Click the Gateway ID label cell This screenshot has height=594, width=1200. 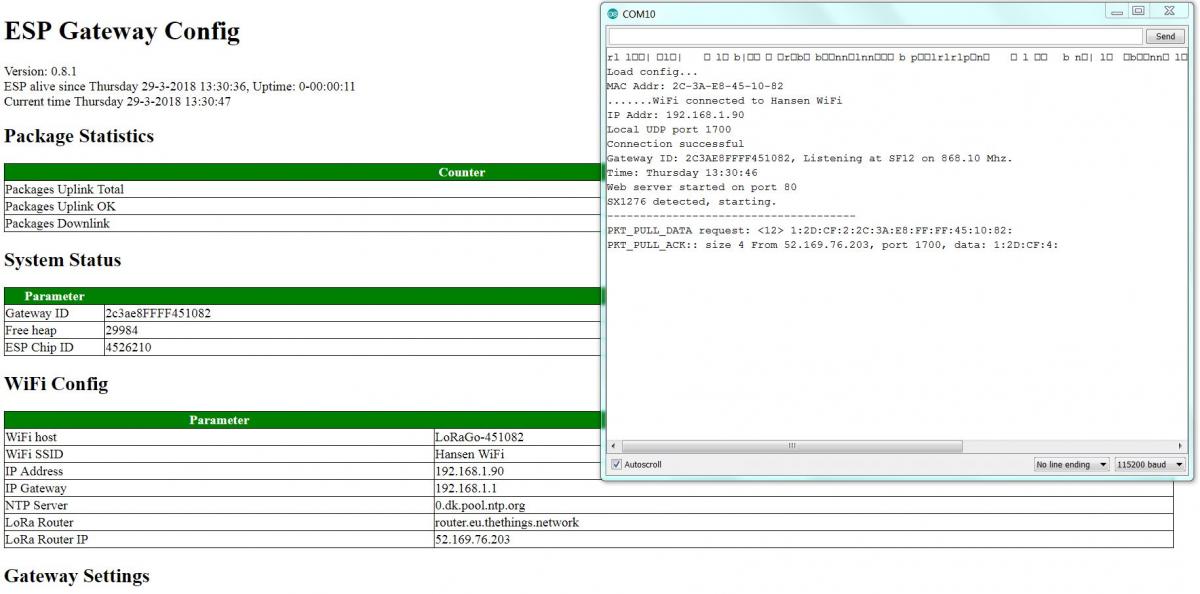(54, 313)
